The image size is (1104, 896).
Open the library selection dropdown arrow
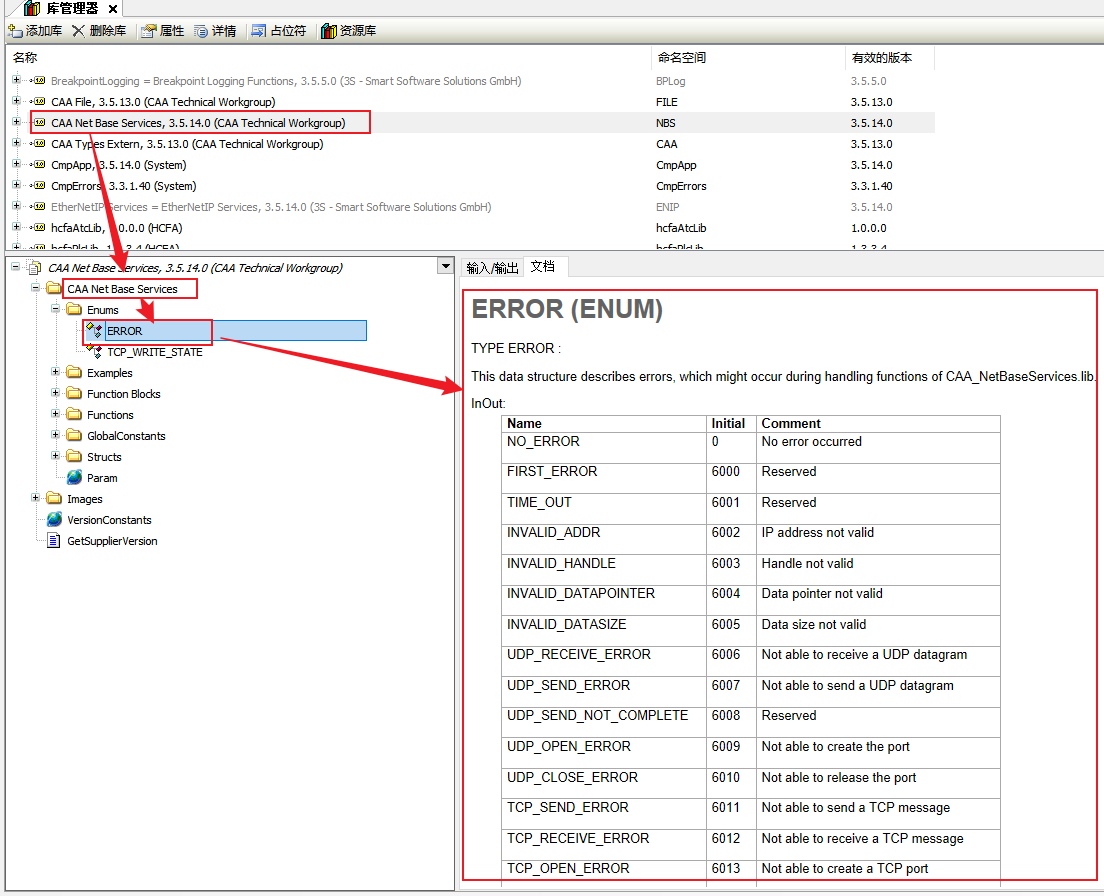tap(445, 267)
